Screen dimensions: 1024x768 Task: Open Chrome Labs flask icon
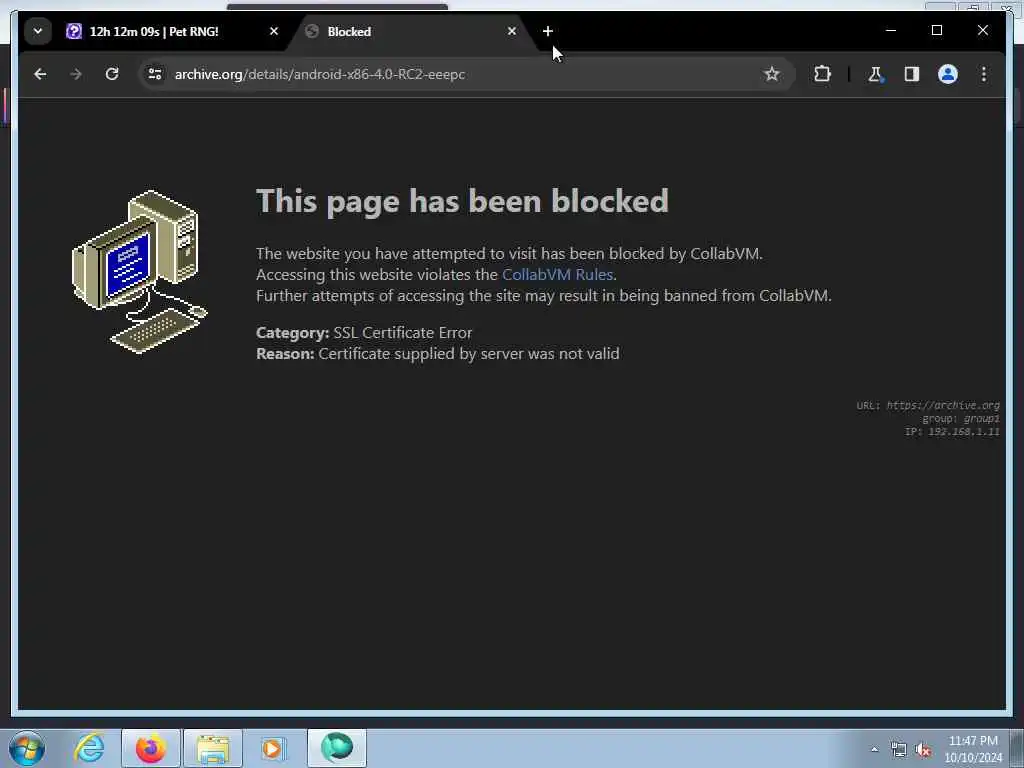[x=875, y=74]
